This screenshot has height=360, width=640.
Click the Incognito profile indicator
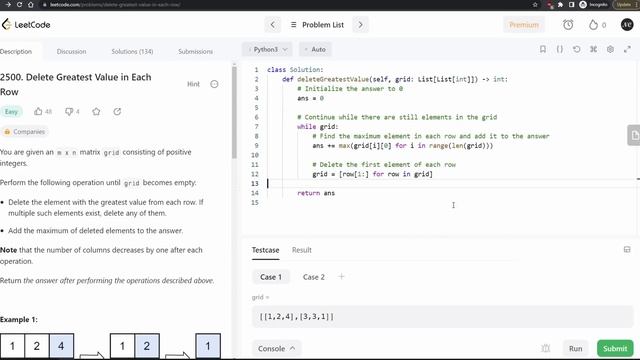[594, 4]
